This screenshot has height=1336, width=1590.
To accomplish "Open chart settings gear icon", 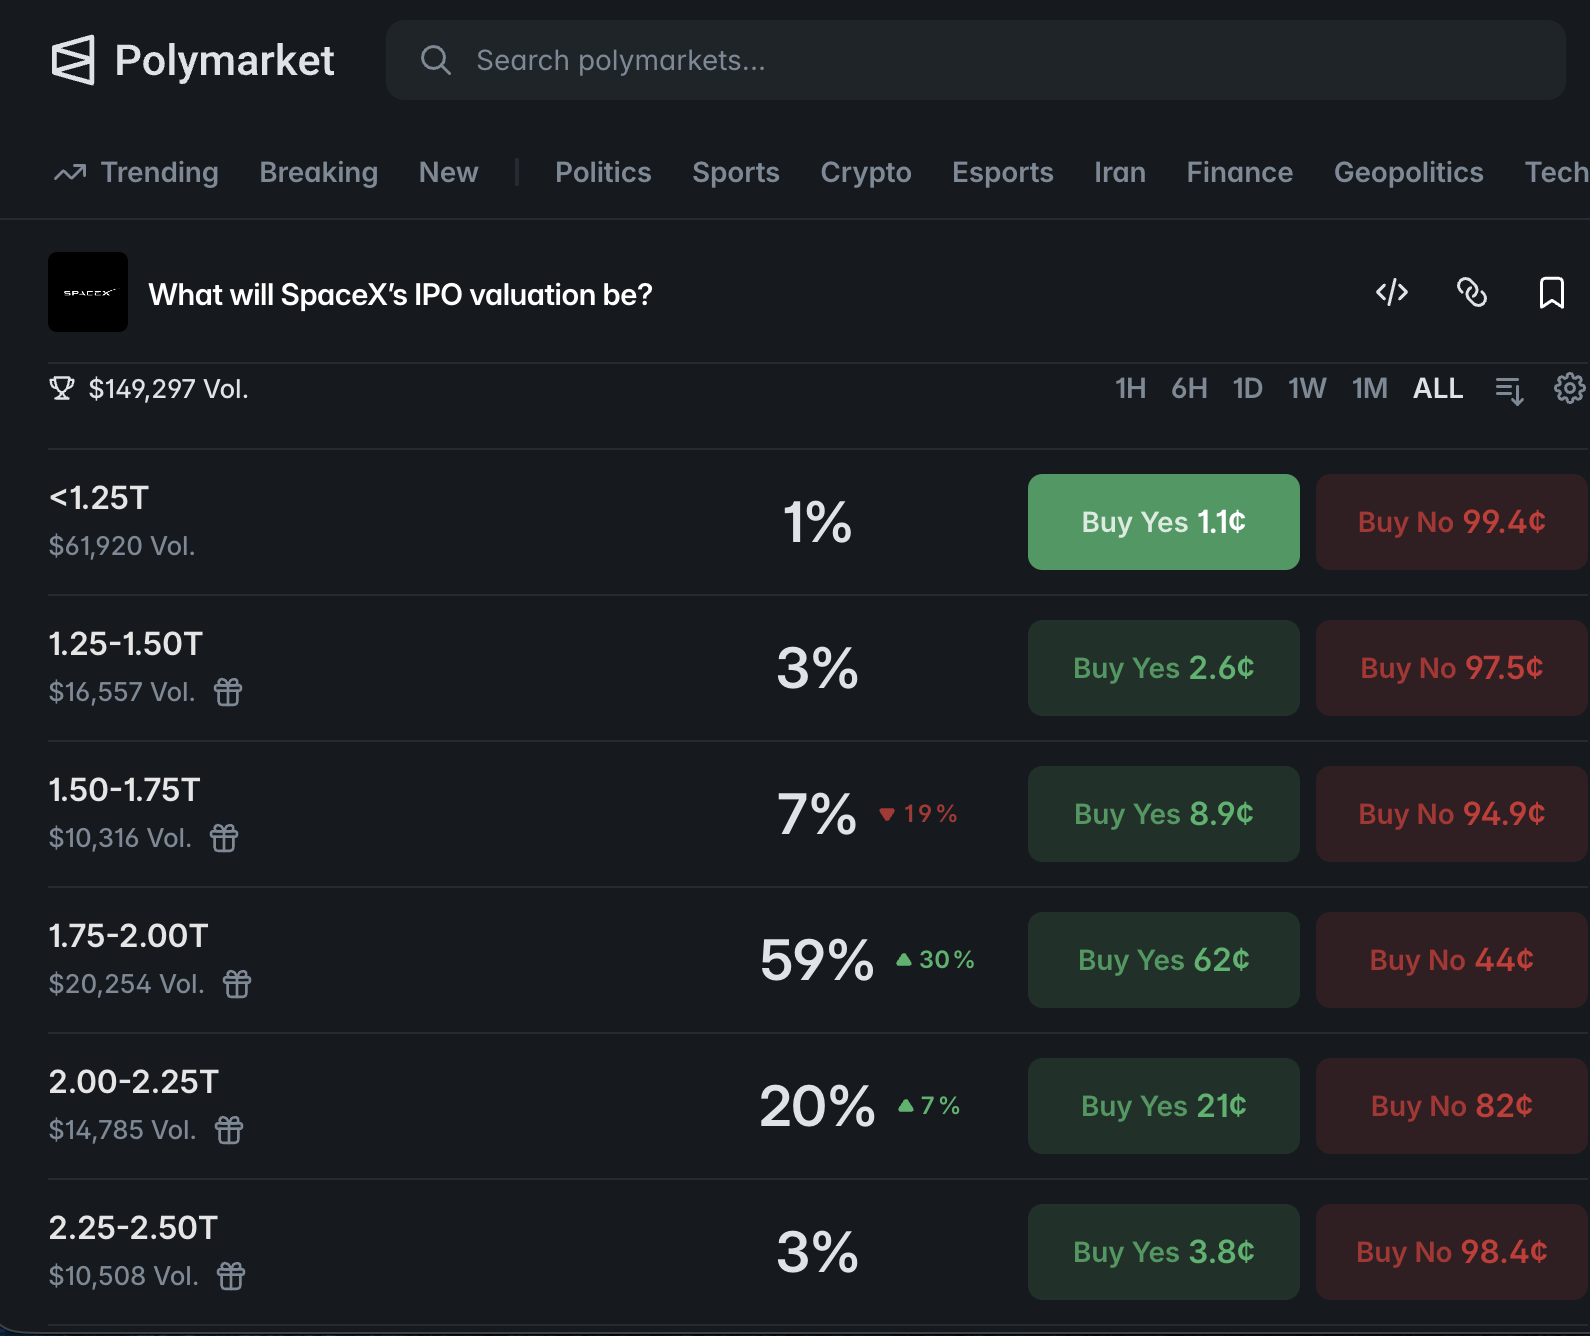I will (1570, 388).
